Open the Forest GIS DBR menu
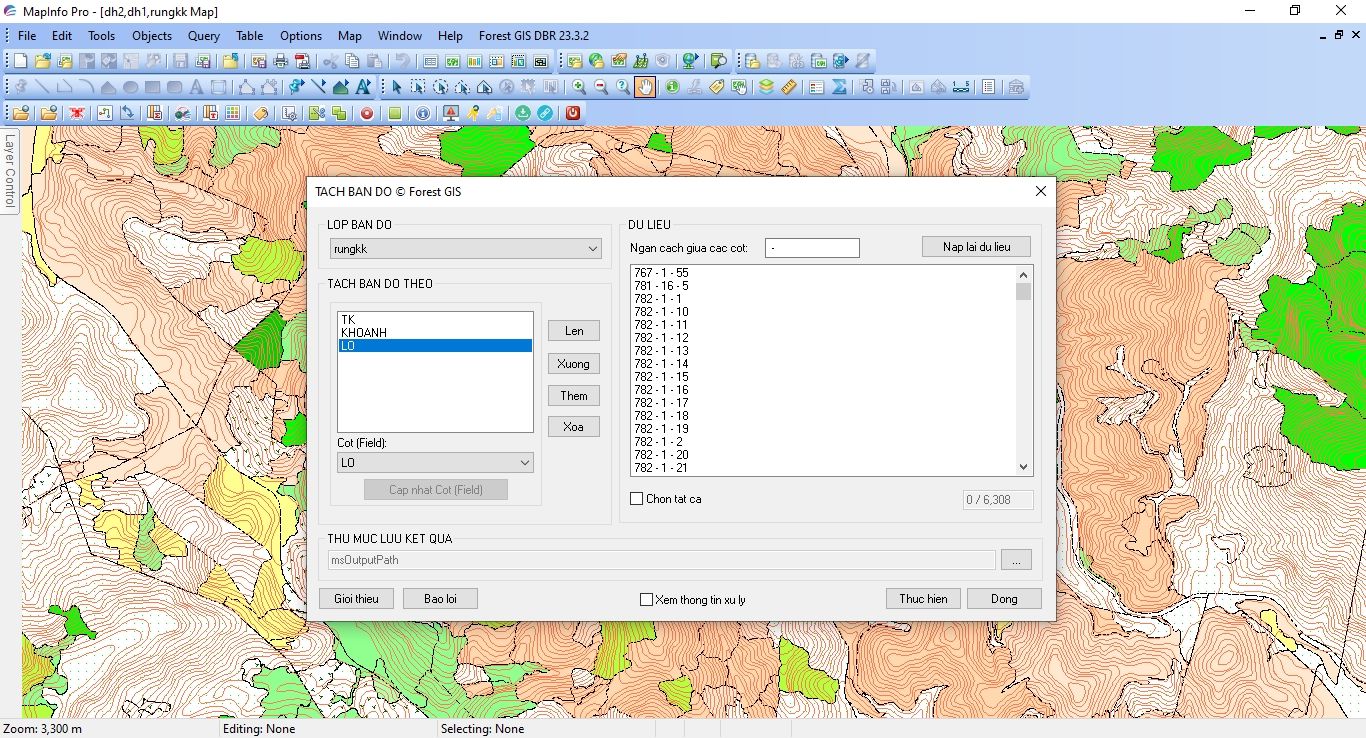Image resolution: width=1366 pixels, height=738 pixels. tap(536, 36)
